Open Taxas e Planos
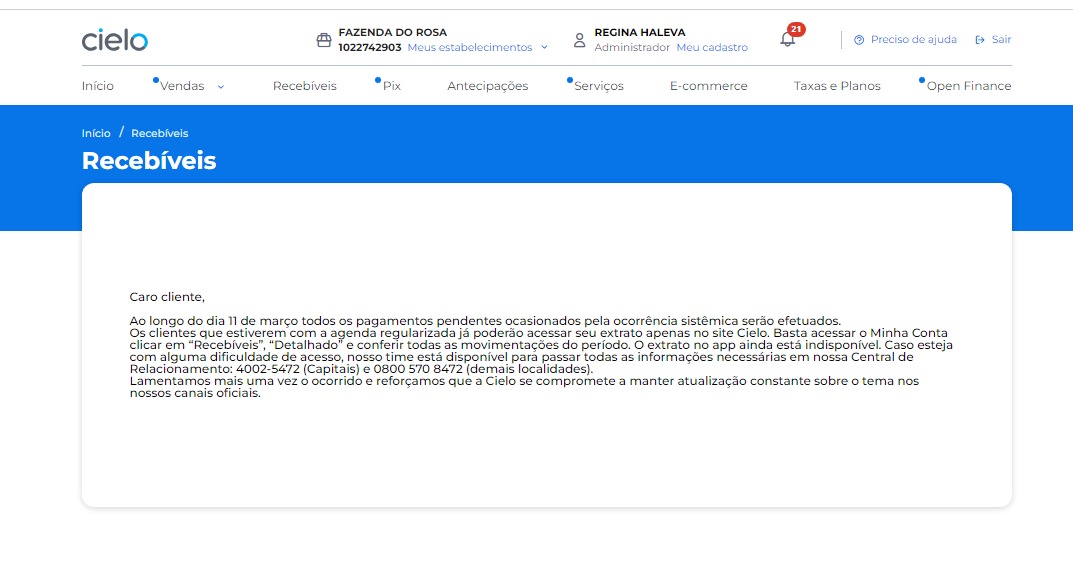 pyautogui.click(x=837, y=86)
